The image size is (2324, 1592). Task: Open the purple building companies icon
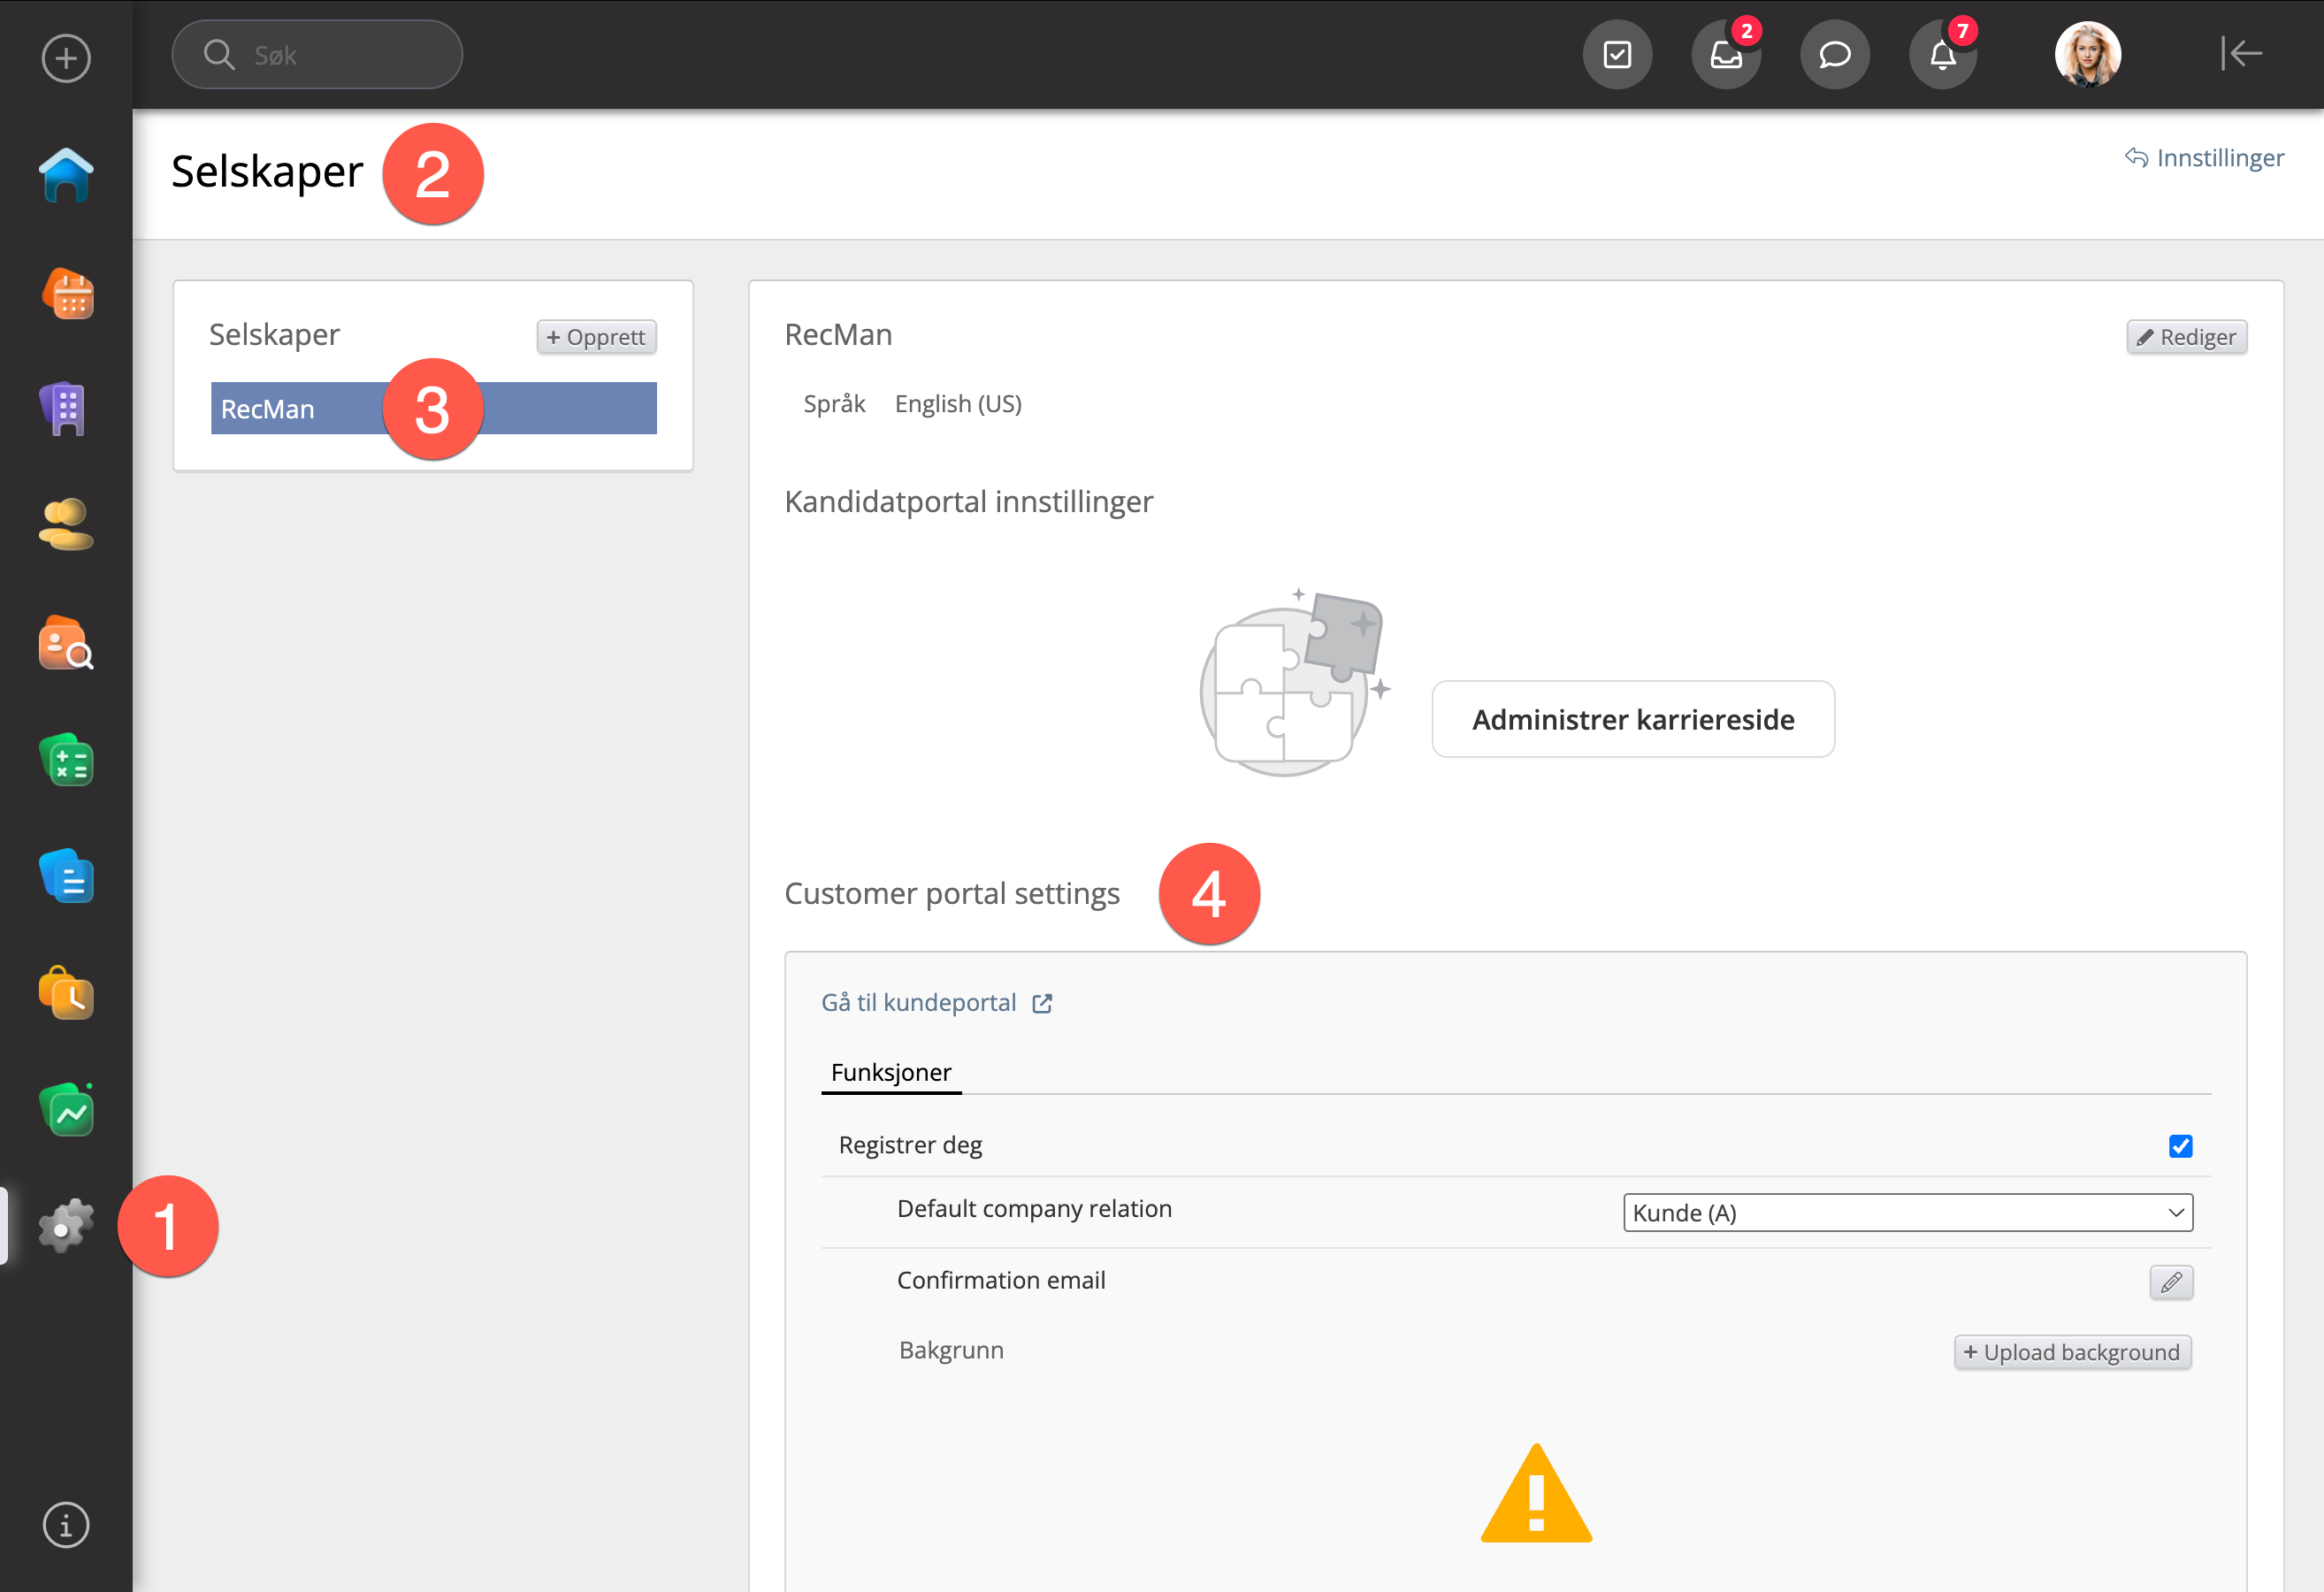pos(66,410)
